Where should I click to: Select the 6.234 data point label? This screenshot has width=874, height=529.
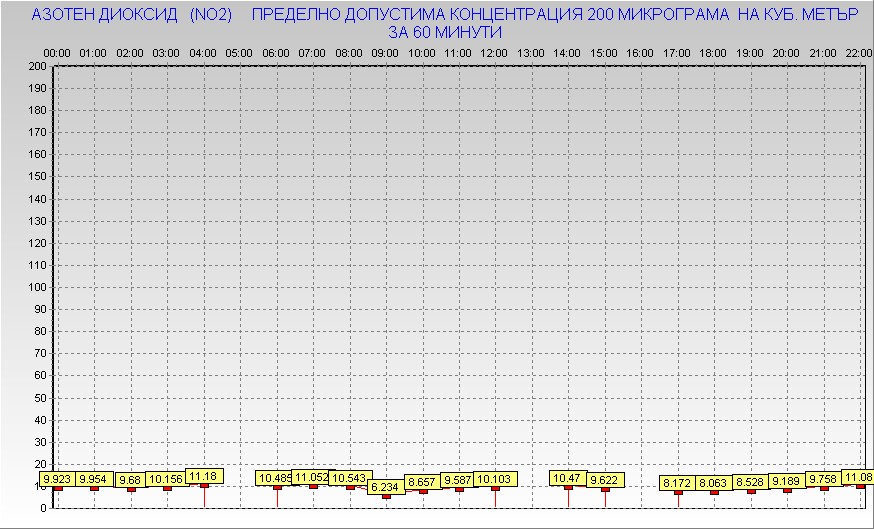tap(387, 487)
